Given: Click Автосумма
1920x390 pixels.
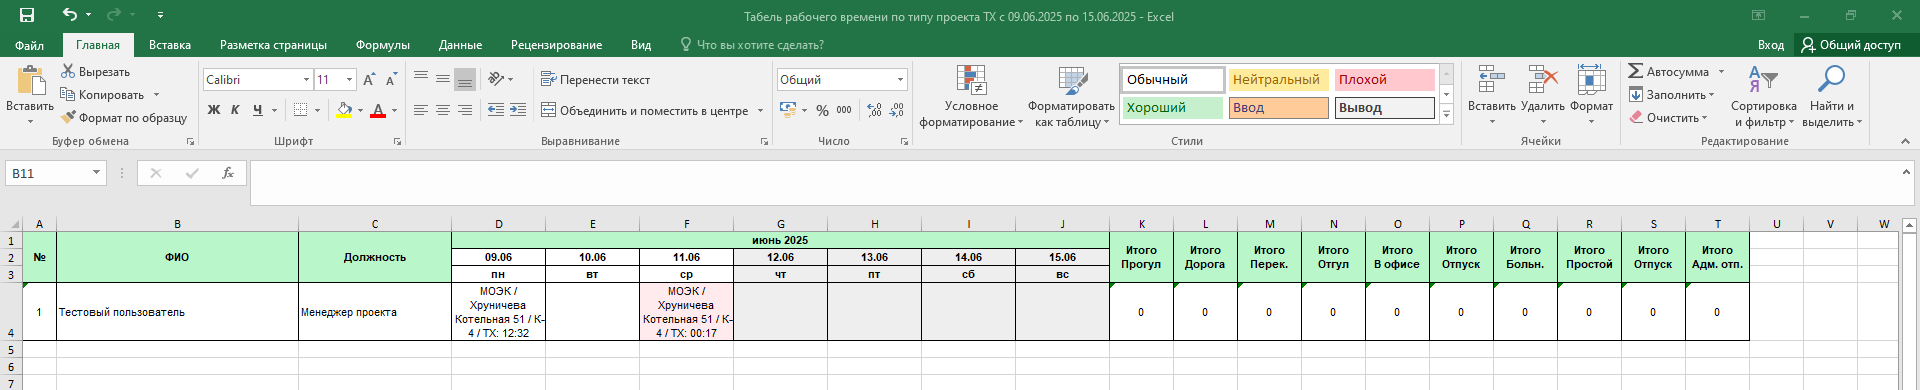Looking at the screenshot, I should [1669, 72].
